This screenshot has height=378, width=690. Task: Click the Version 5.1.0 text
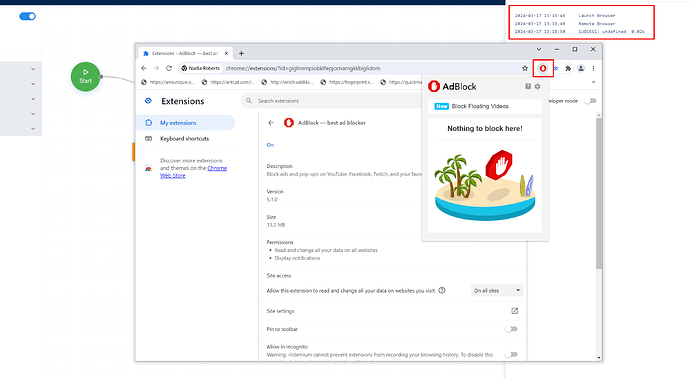coord(275,195)
